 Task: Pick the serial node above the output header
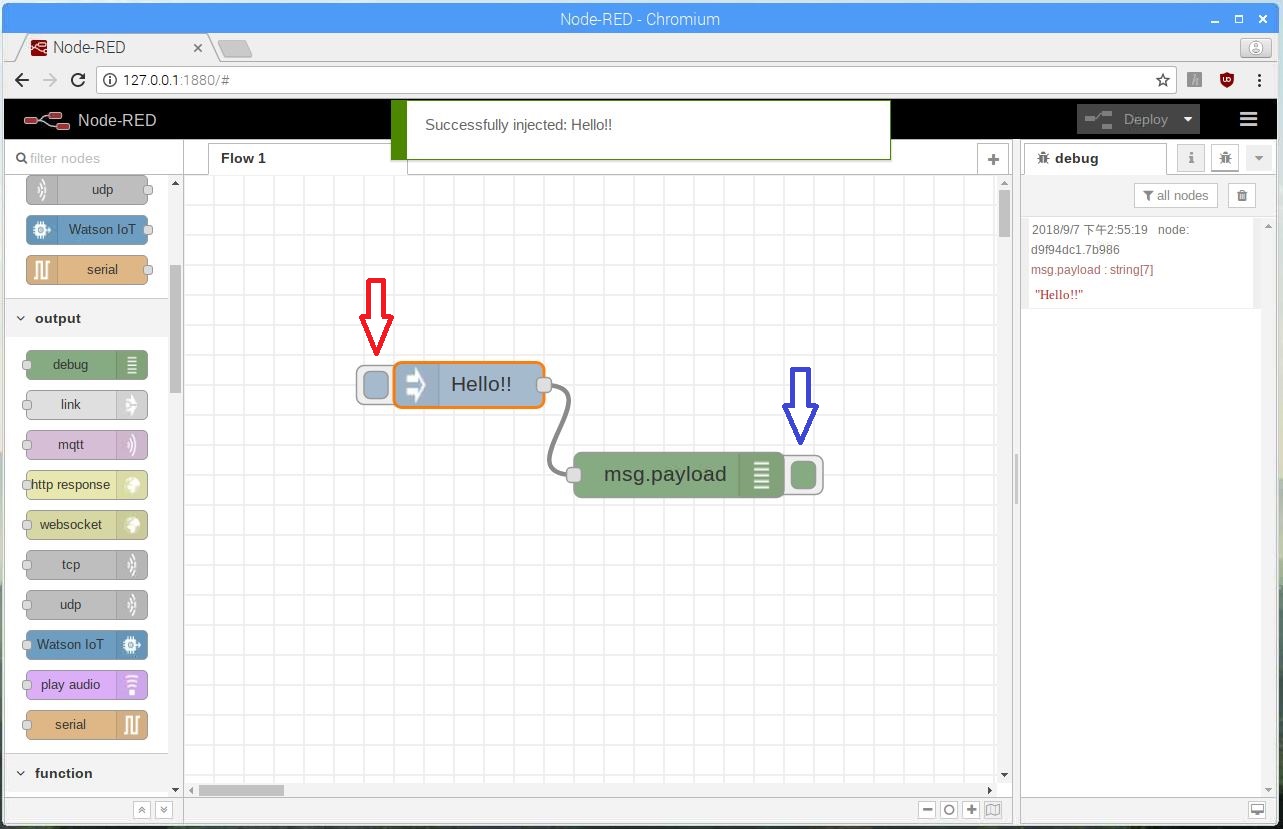[x=87, y=270]
